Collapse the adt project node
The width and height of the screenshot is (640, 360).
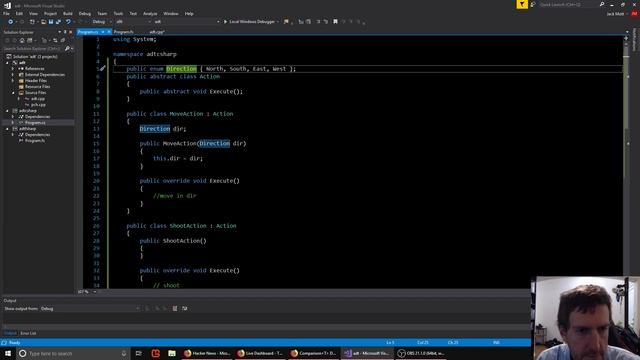pyautogui.click(x=7, y=63)
